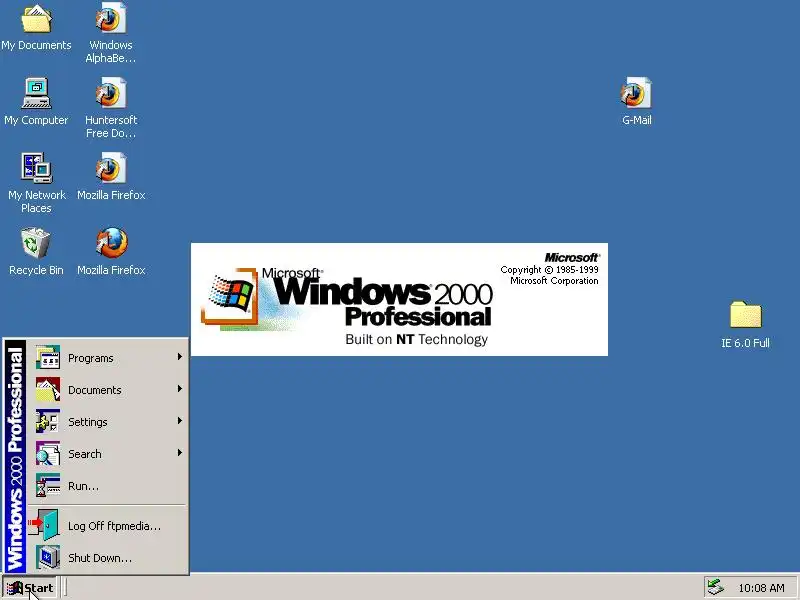Image resolution: width=800 pixels, height=600 pixels.
Task: Click the Run icon in Start menu
Action: point(48,486)
